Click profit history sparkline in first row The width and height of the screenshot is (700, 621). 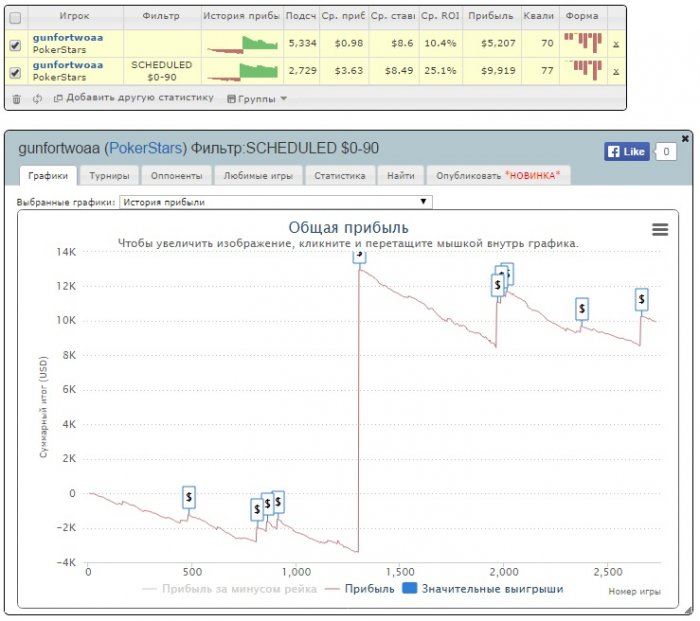click(x=242, y=44)
